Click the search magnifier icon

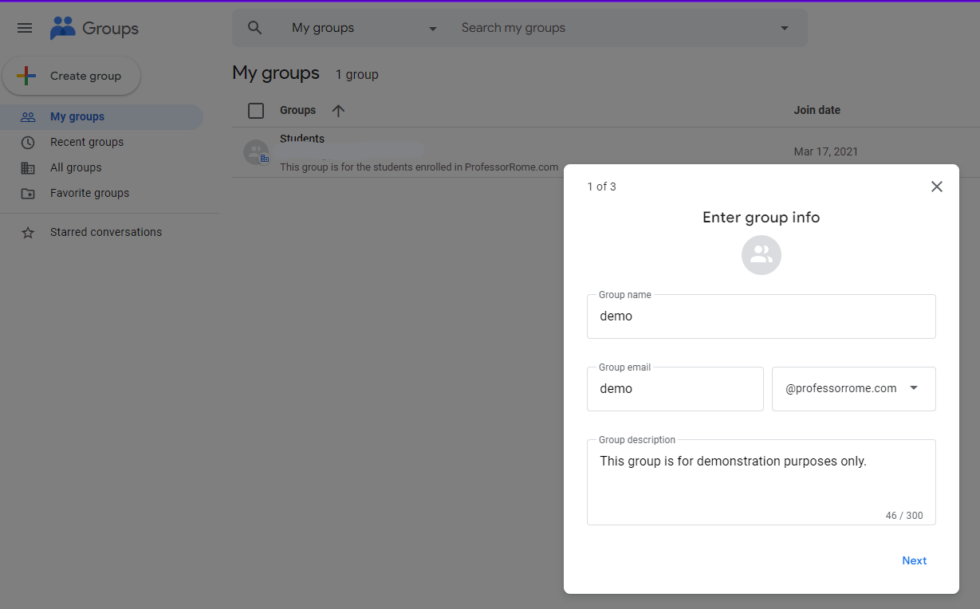[254, 27]
